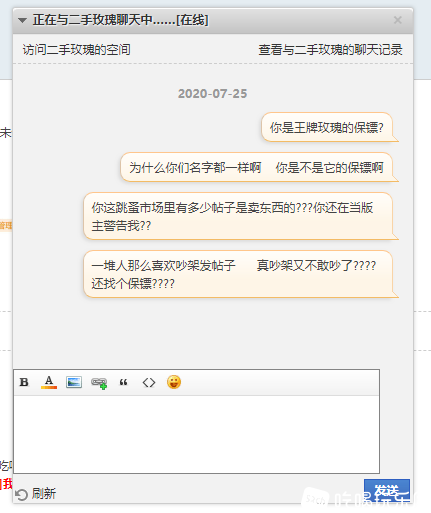Open 查看与二手玫瑰的聊天记录 link

click(330, 50)
